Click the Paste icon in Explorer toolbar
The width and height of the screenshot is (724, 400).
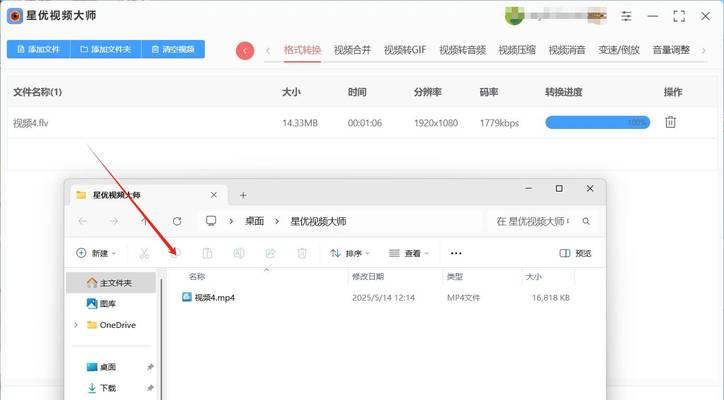(207, 253)
